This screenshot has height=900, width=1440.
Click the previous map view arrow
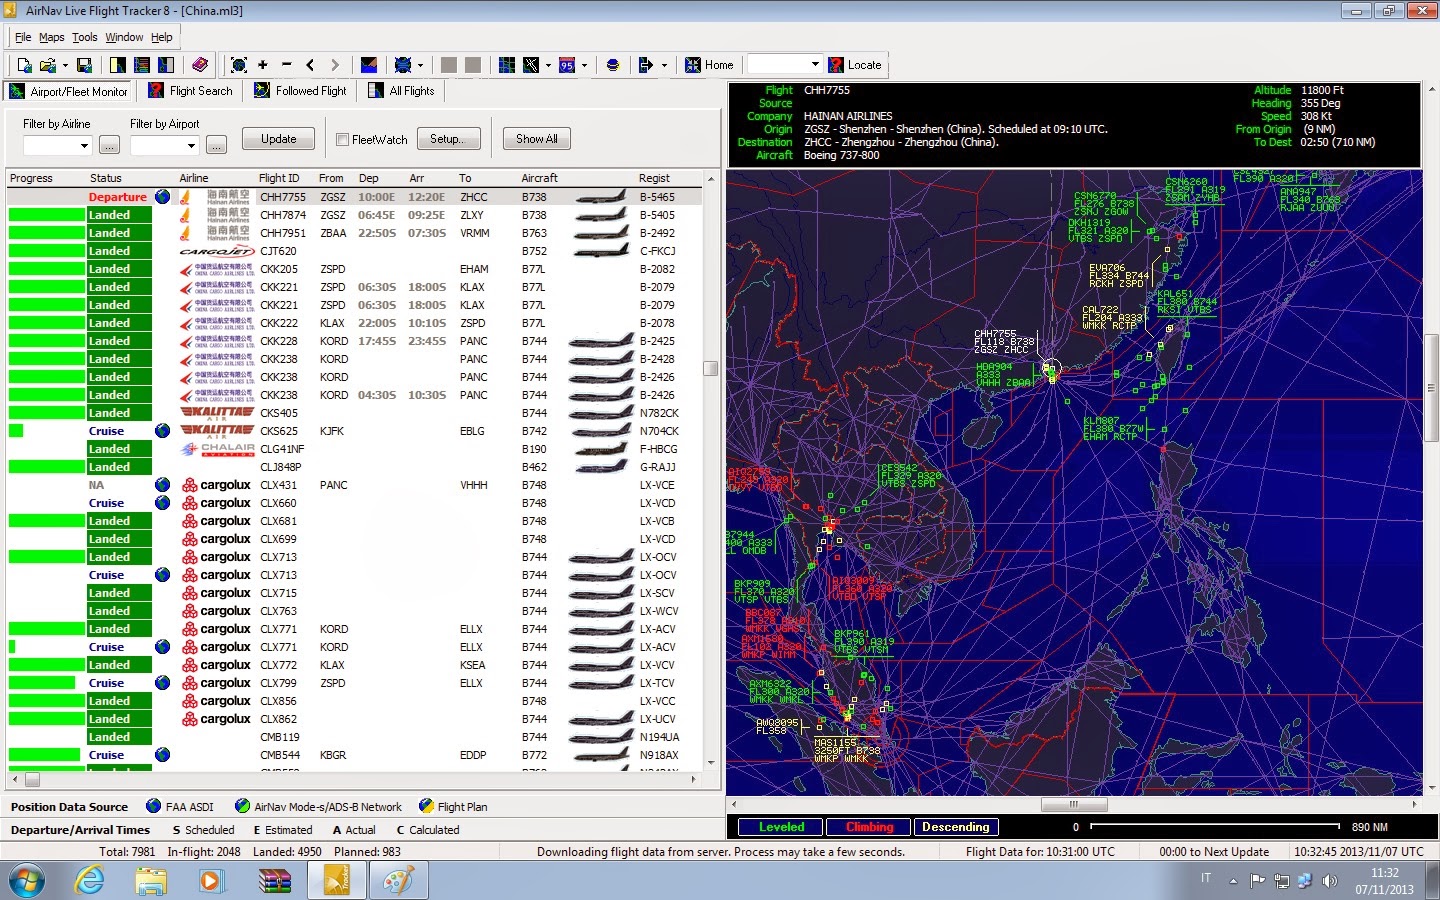pos(310,65)
